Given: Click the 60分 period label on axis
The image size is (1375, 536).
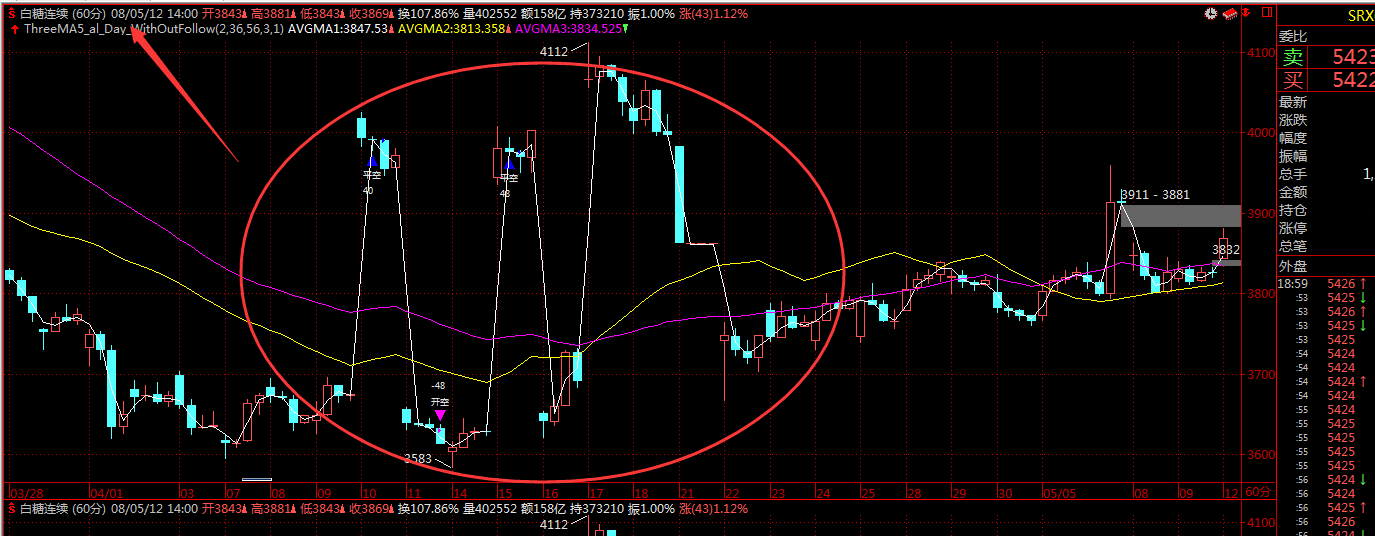Looking at the screenshot, I should click(1256, 494).
